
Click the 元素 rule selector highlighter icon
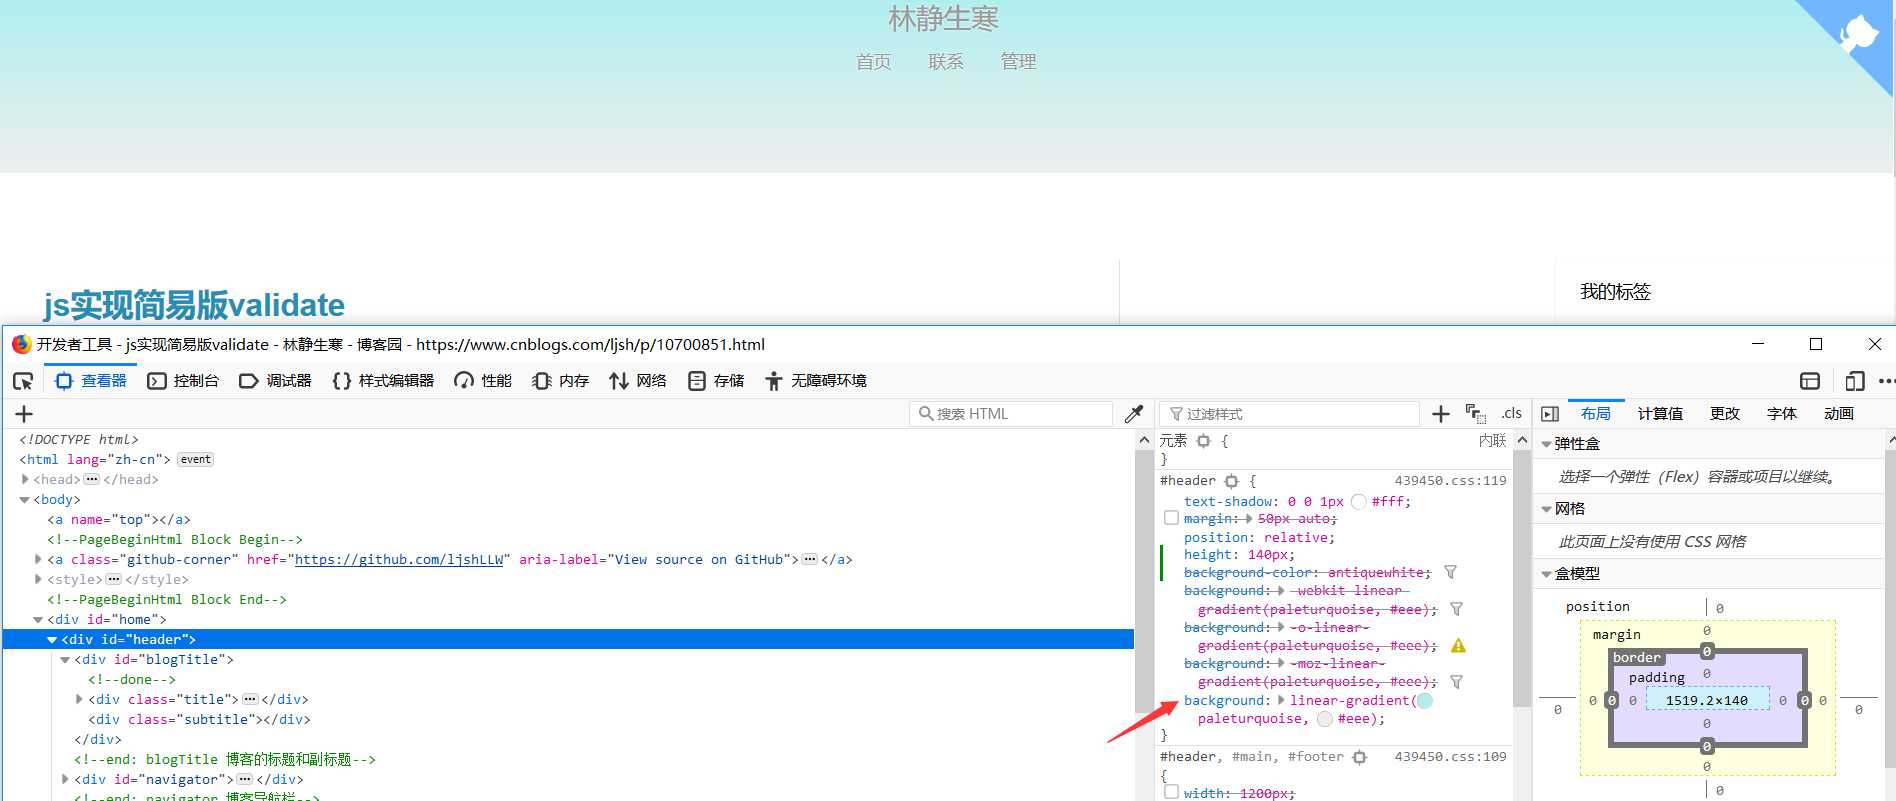(x=1204, y=441)
